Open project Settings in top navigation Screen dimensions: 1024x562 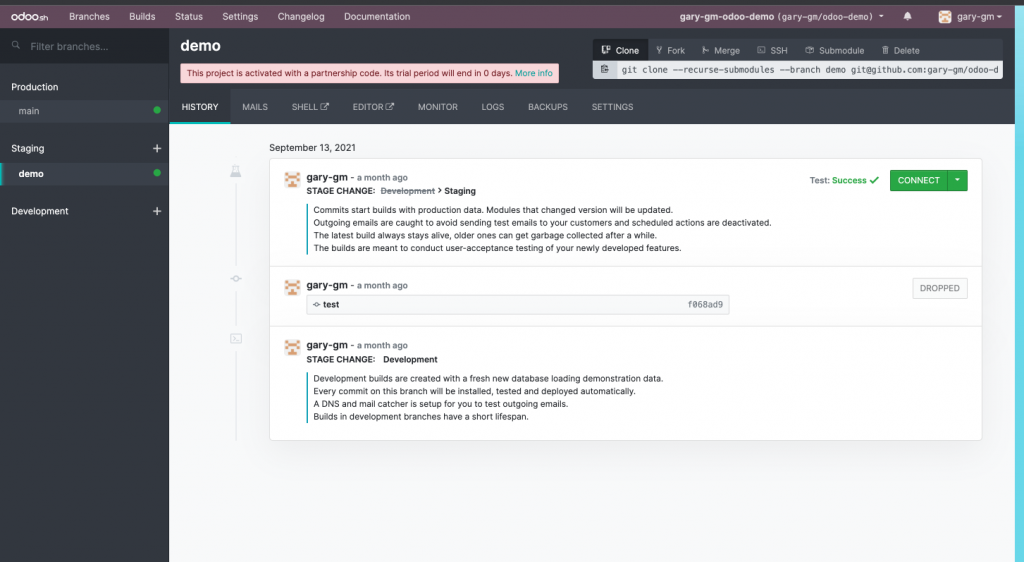(x=240, y=16)
